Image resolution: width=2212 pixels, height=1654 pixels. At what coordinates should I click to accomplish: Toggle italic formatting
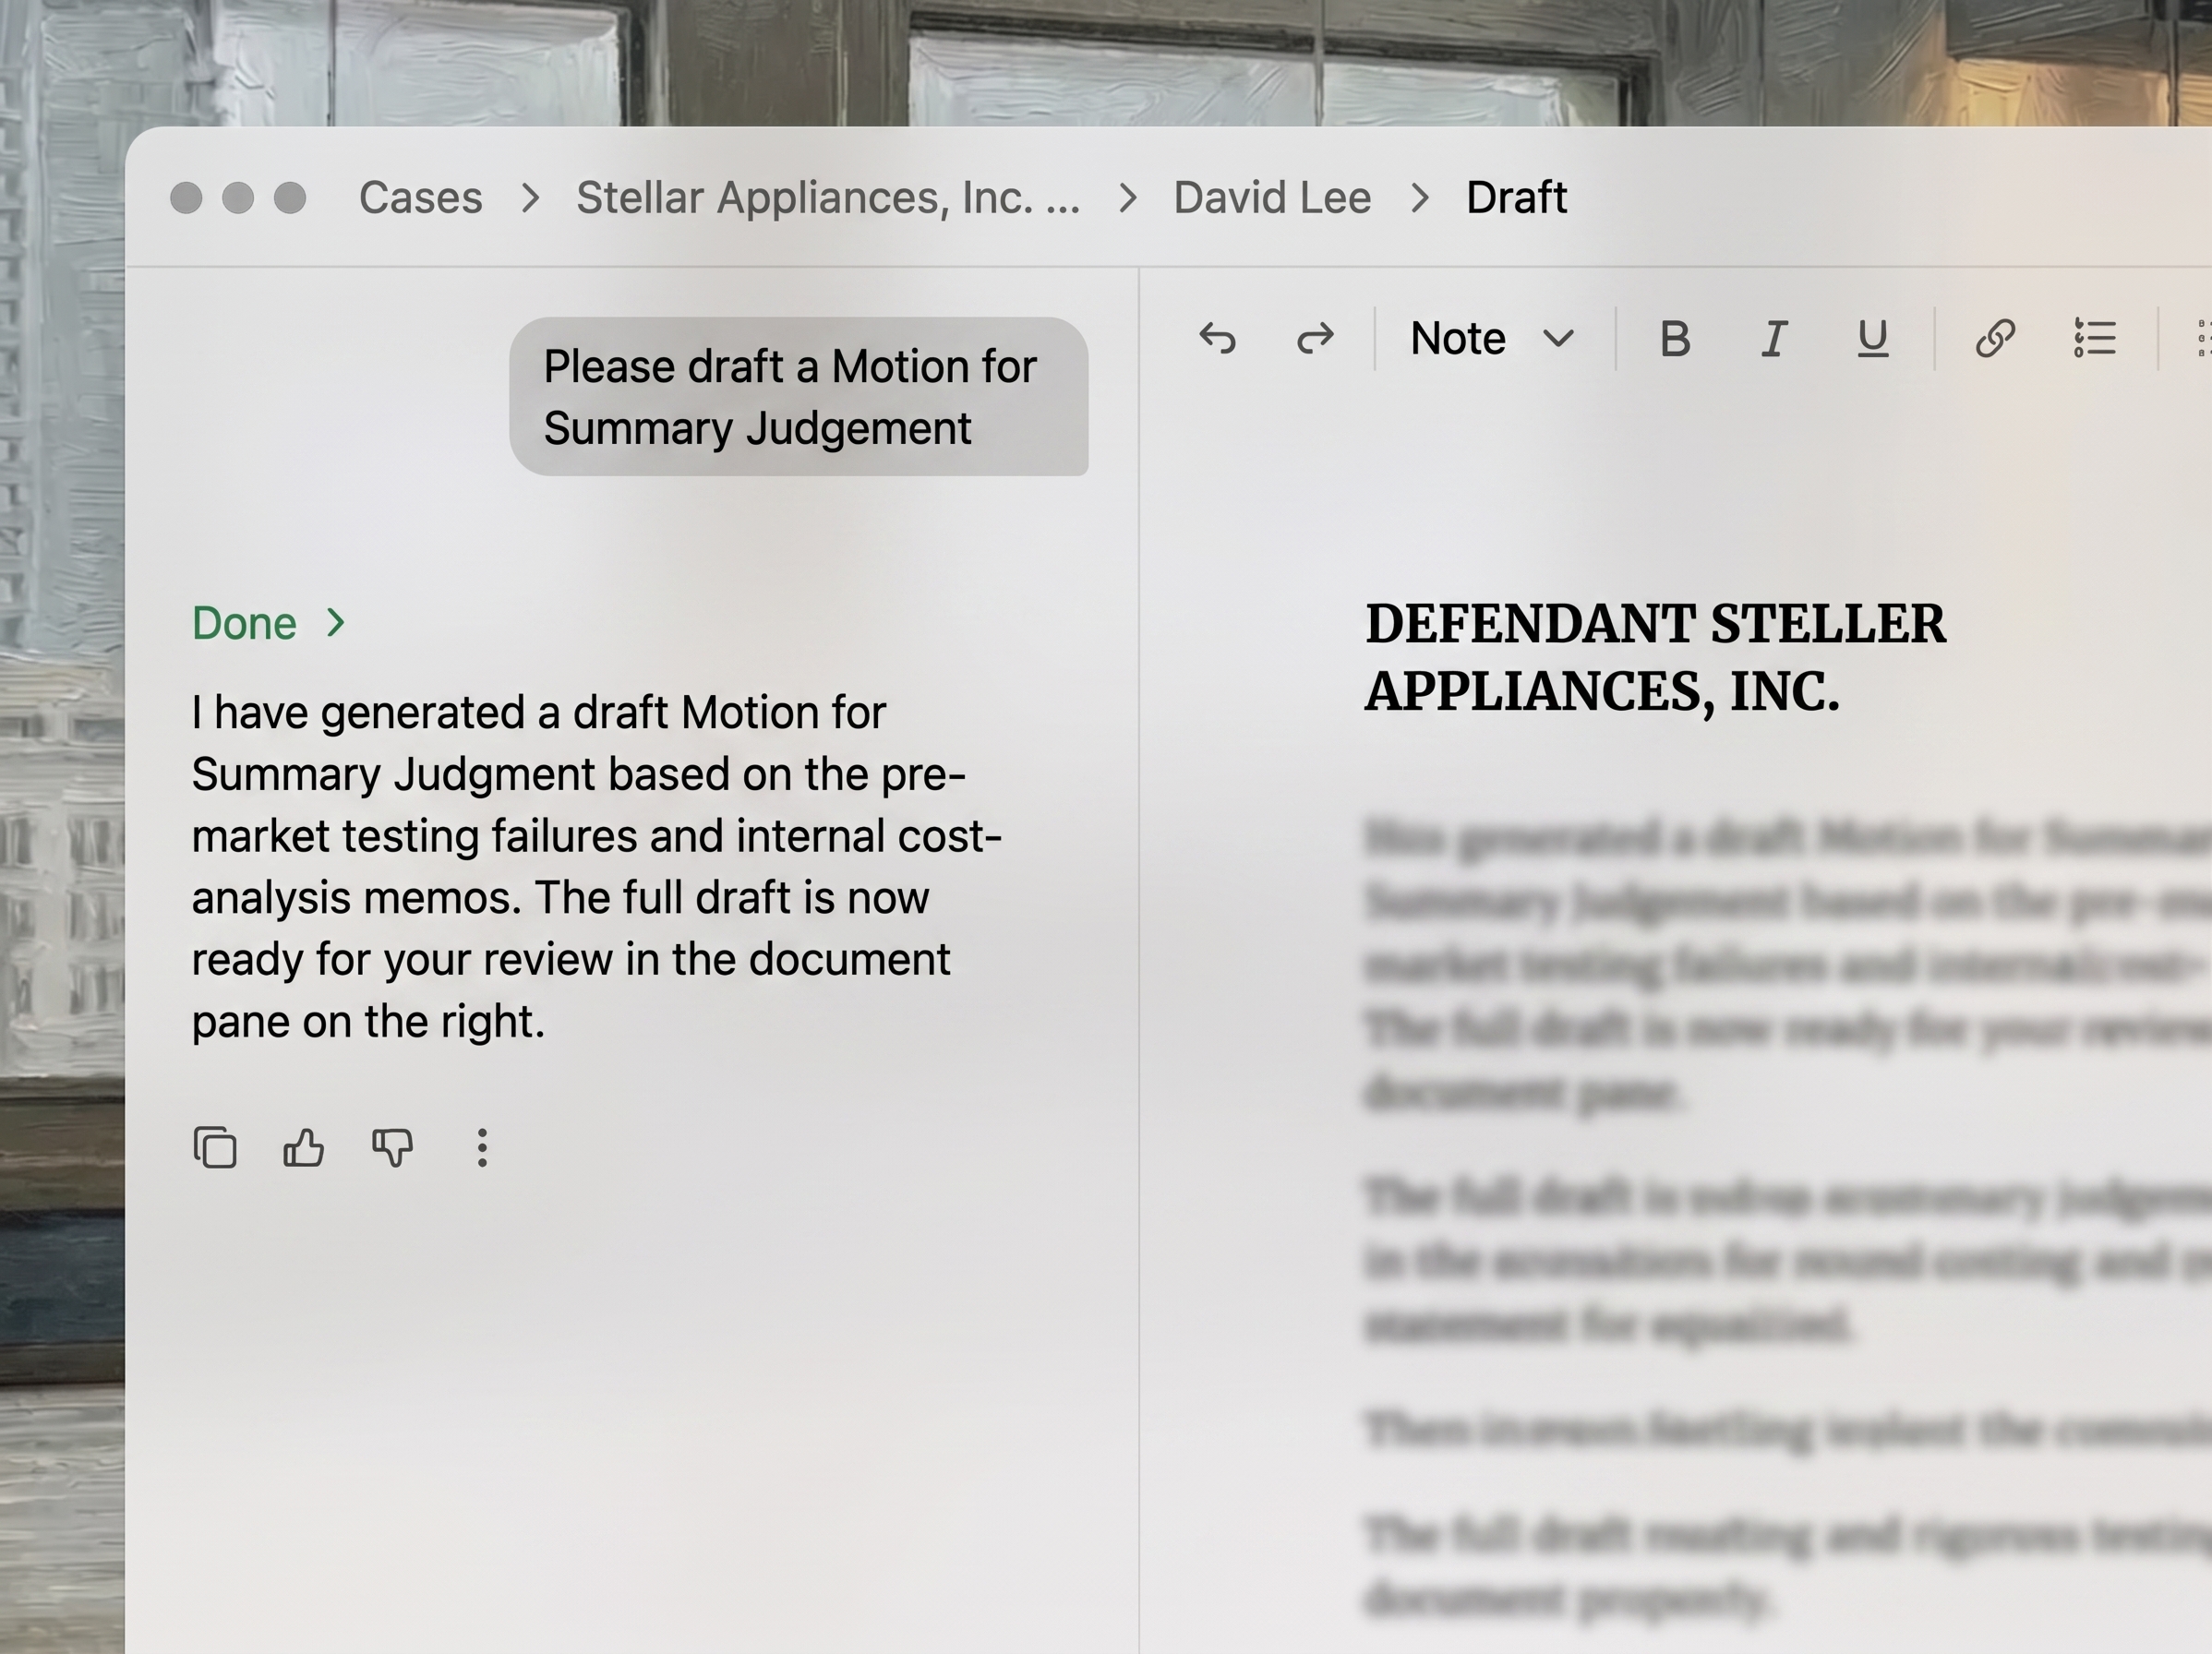pyautogui.click(x=1774, y=339)
